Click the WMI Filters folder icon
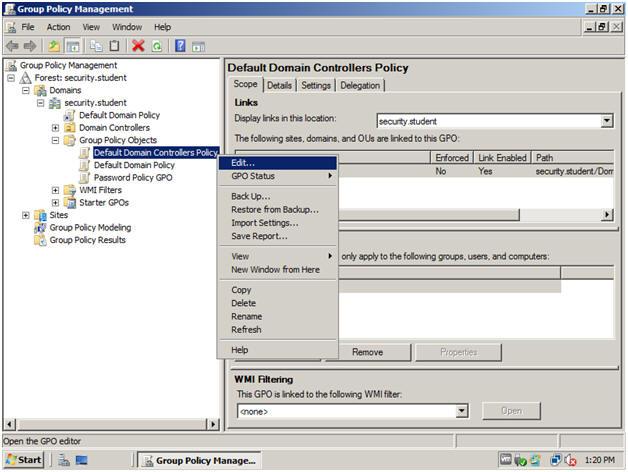Viewport: 628px width, 472px height. coord(70,190)
